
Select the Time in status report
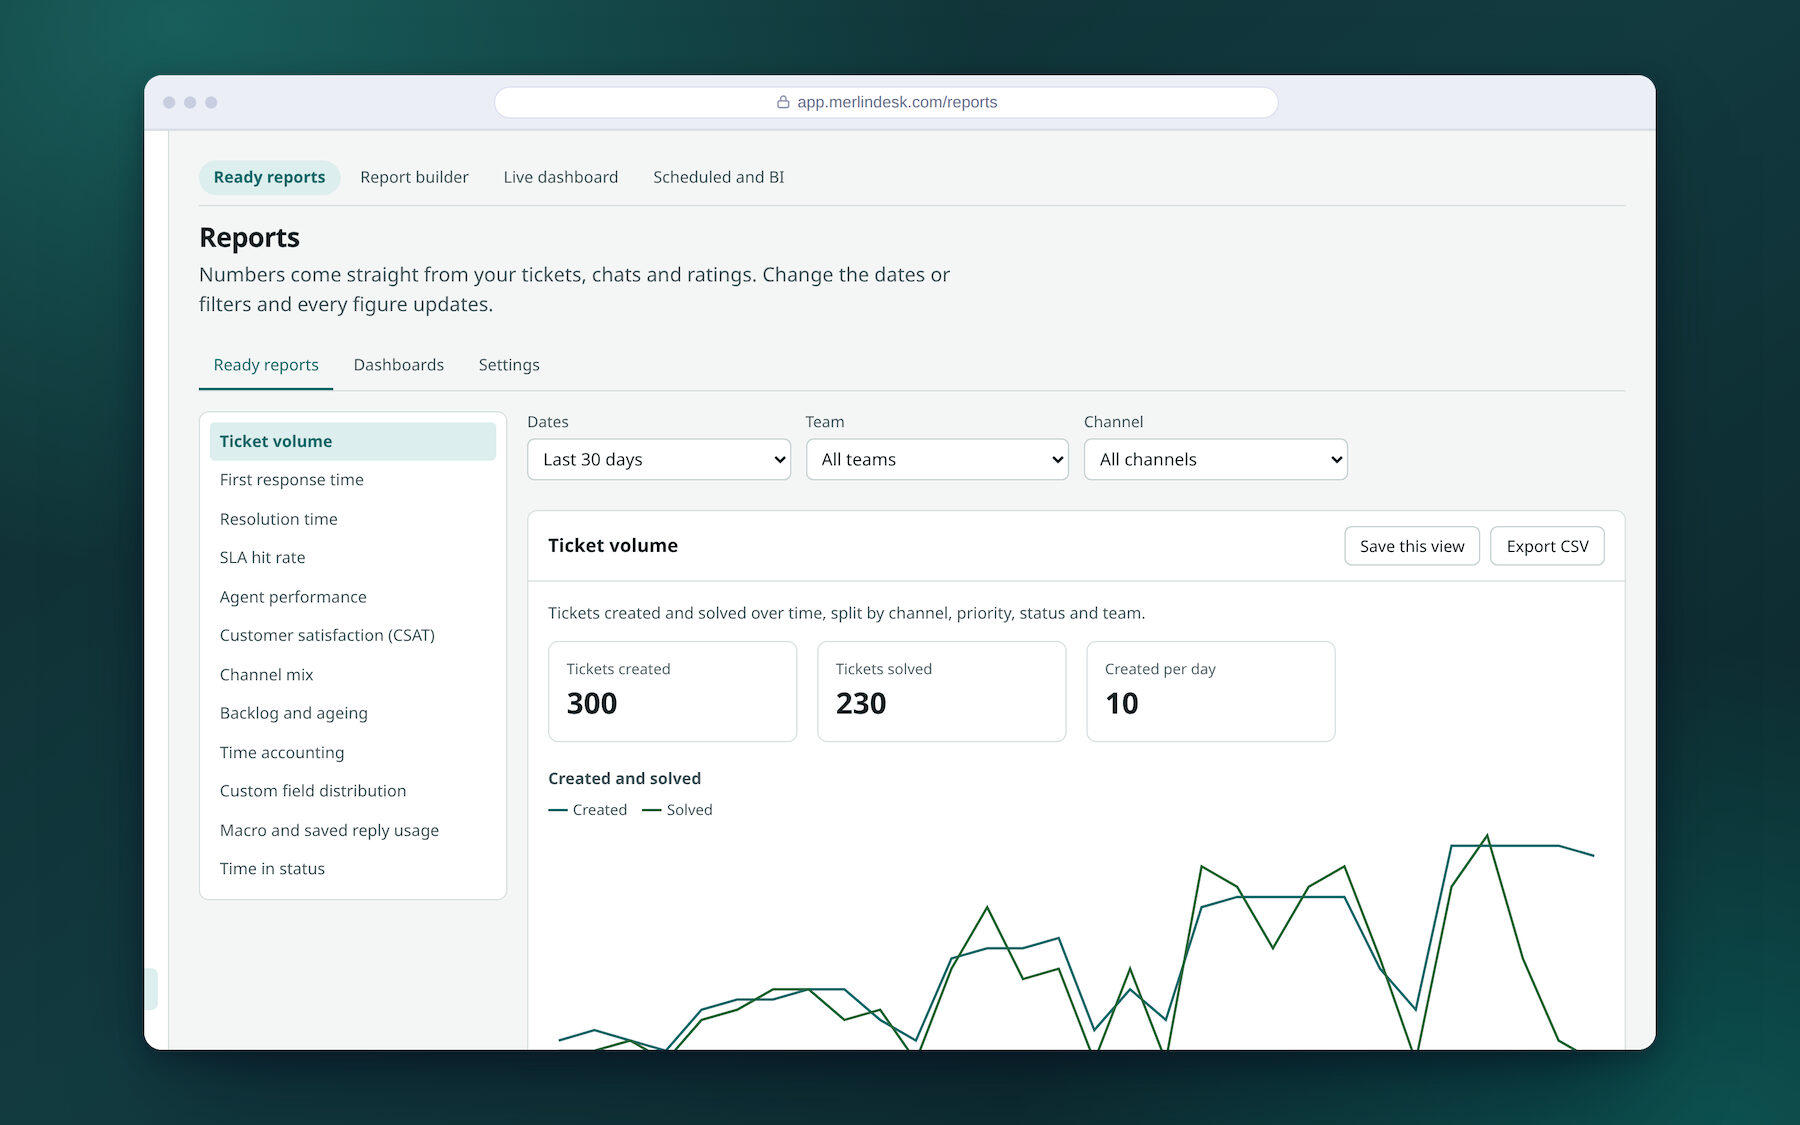point(353,869)
